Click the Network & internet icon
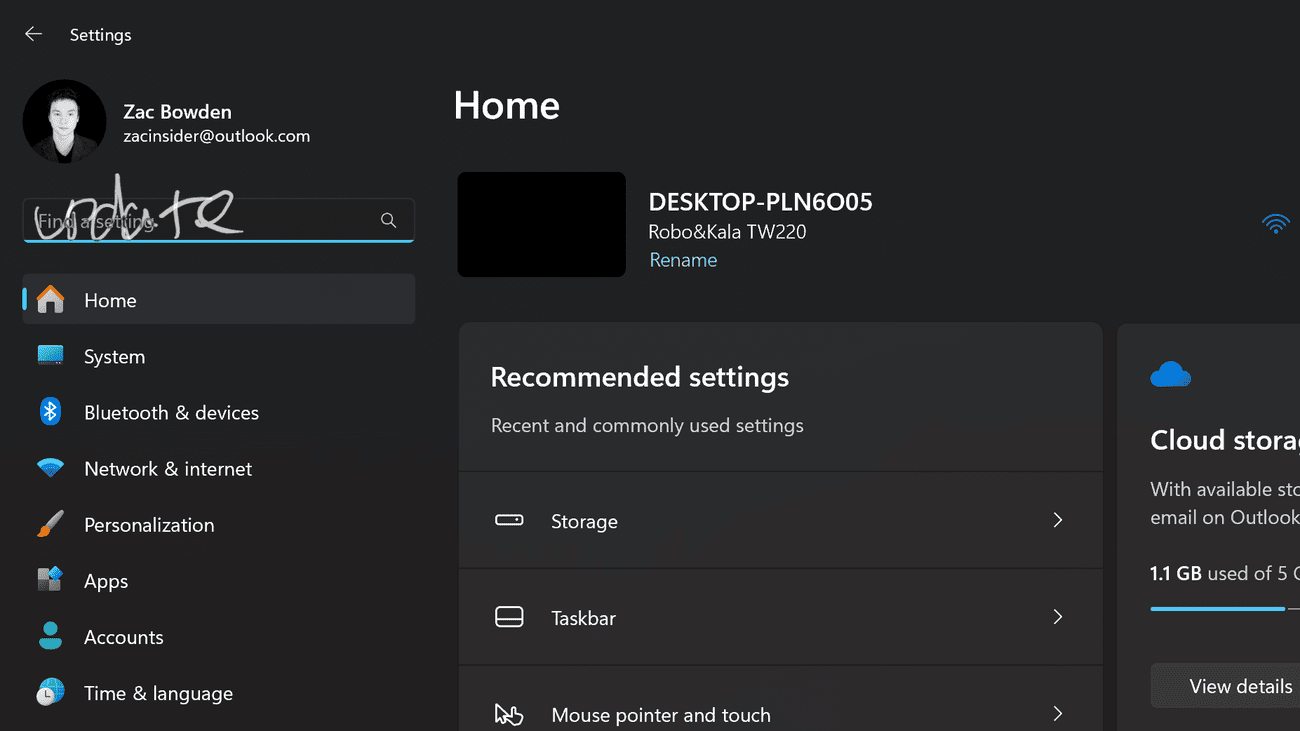Screen dimensions: 1300x731 point(50,468)
